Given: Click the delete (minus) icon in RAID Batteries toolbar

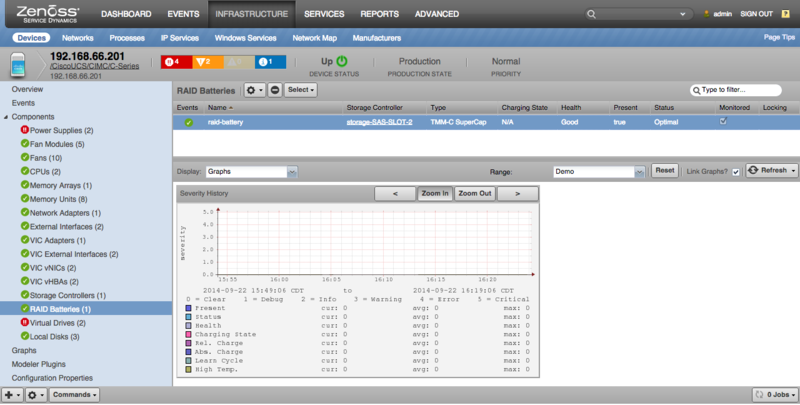Looking at the screenshot, I should (x=274, y=90).
